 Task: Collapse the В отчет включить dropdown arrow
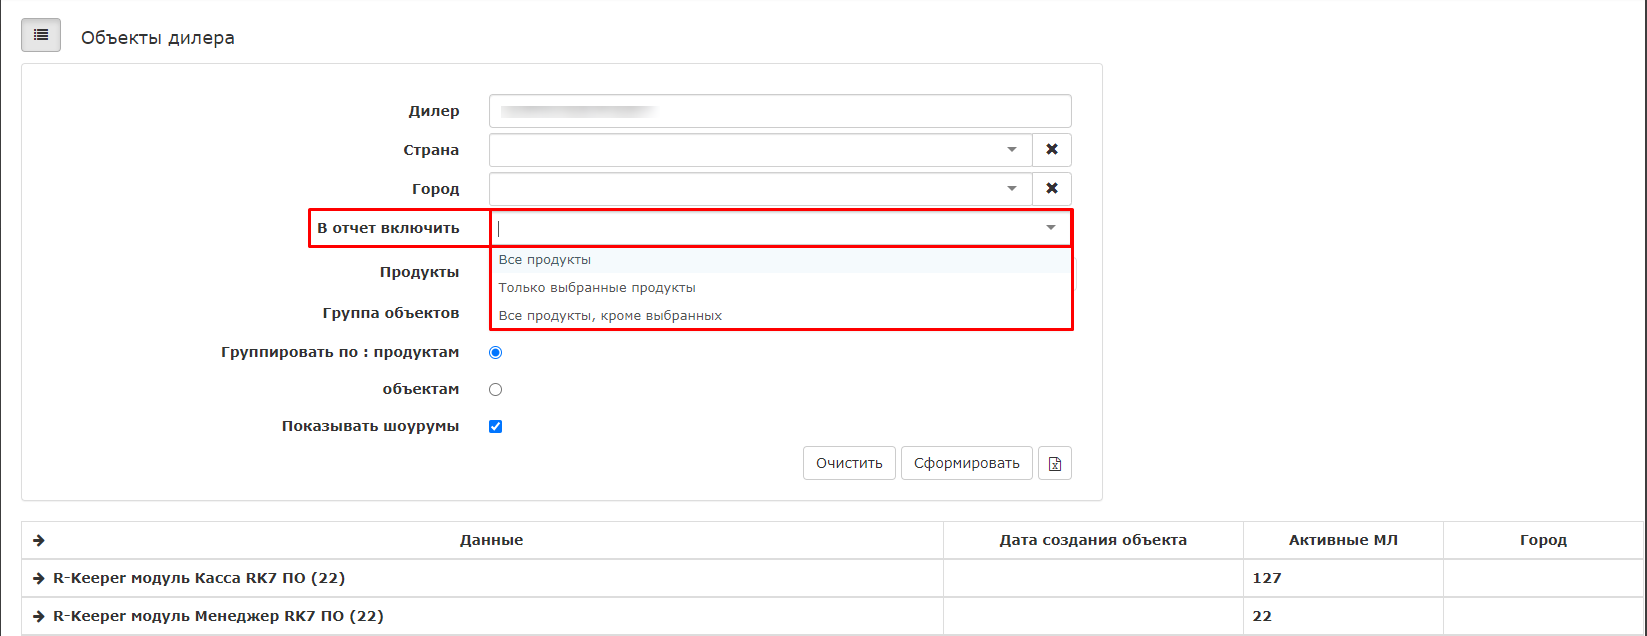pyautogui.click(x=1050, y=228)
